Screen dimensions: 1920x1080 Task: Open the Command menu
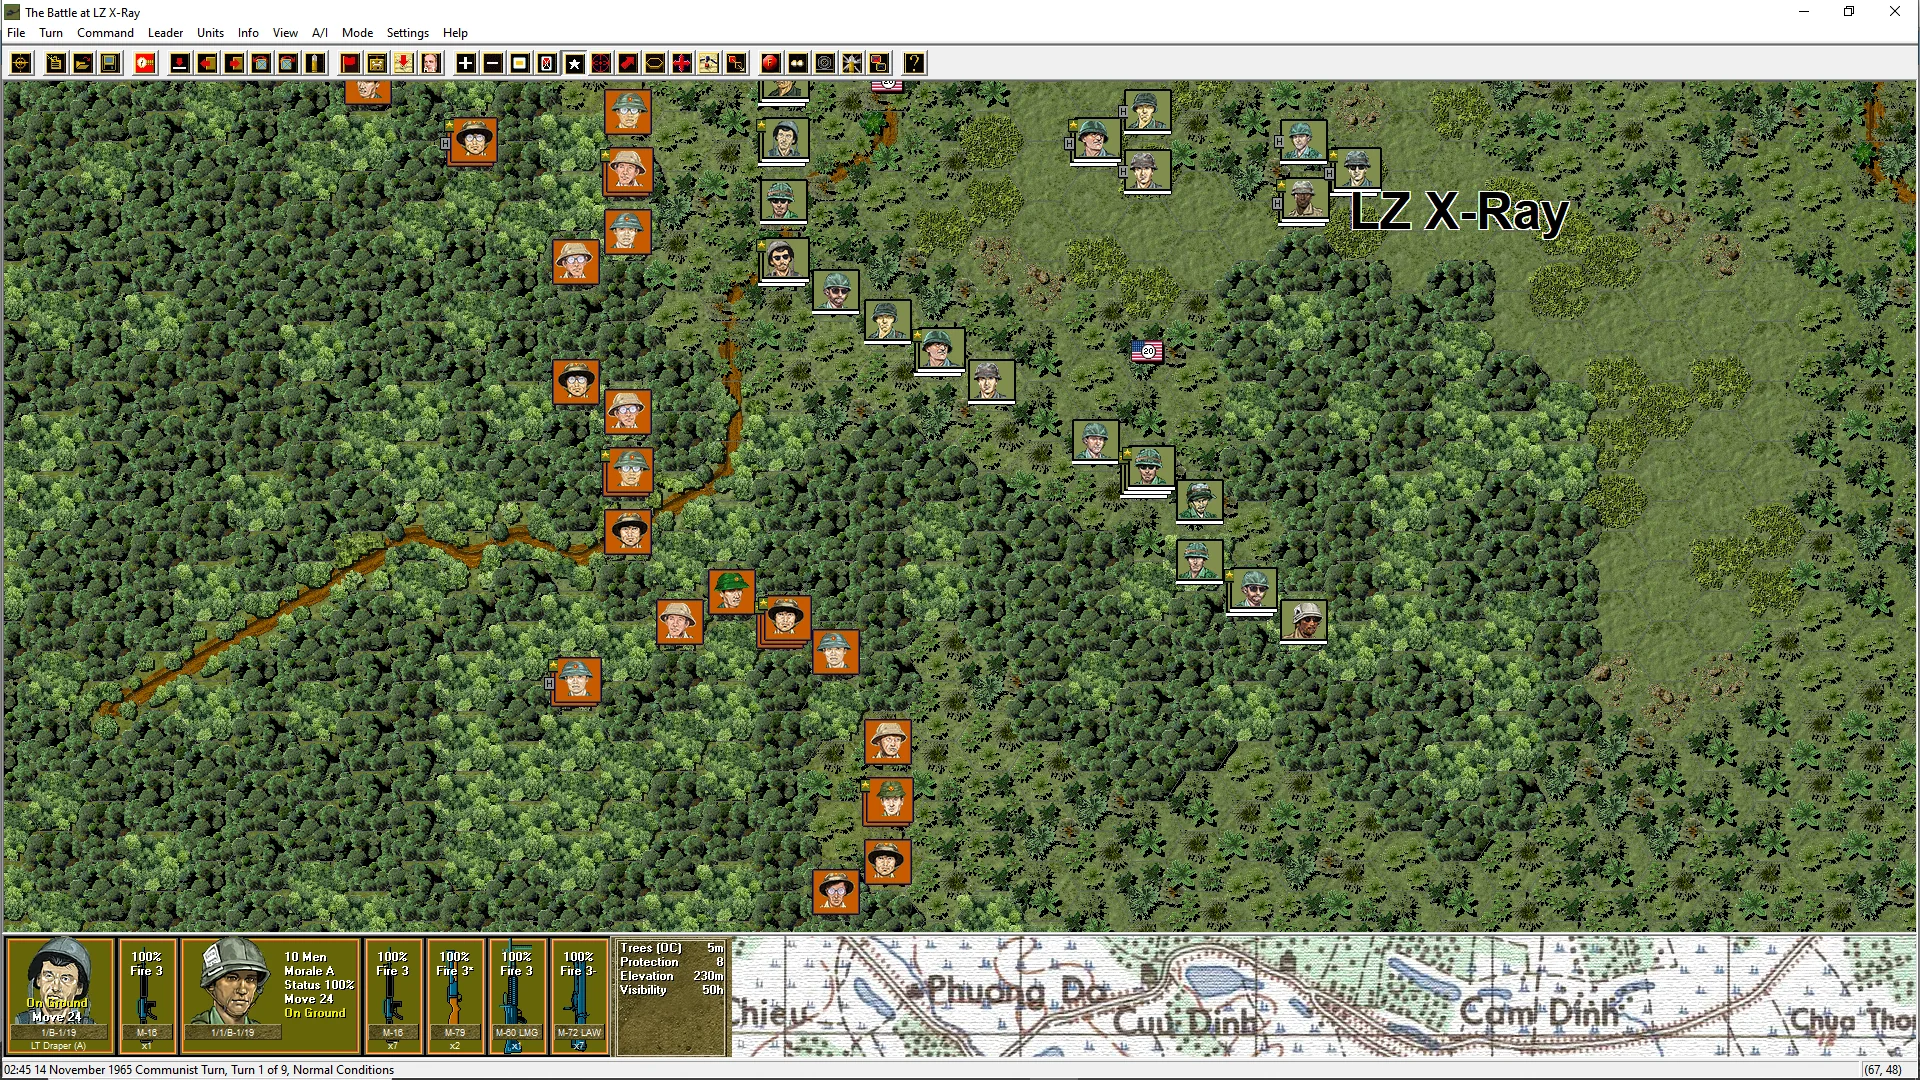point(105,33)
